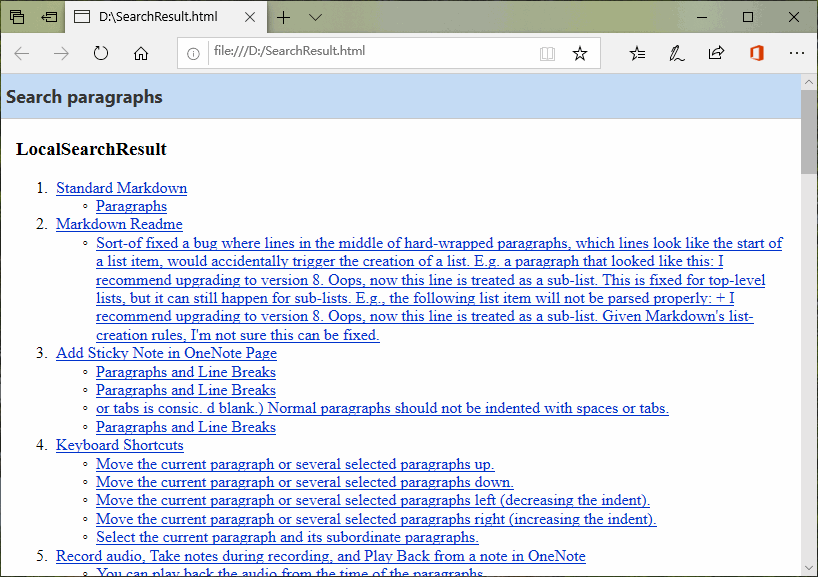
Task: Open Move paragraphs up link
Action: pyautogui.click(x=295, y=464)
